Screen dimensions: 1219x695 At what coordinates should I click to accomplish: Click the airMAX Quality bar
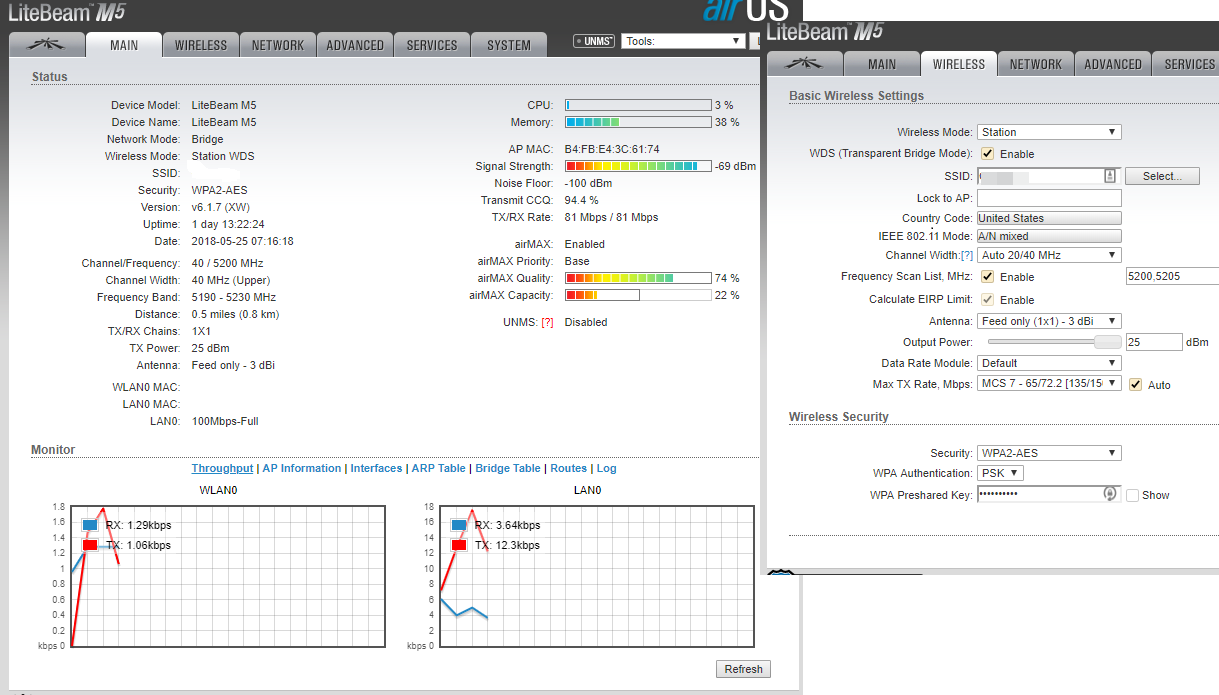[638, 278]
